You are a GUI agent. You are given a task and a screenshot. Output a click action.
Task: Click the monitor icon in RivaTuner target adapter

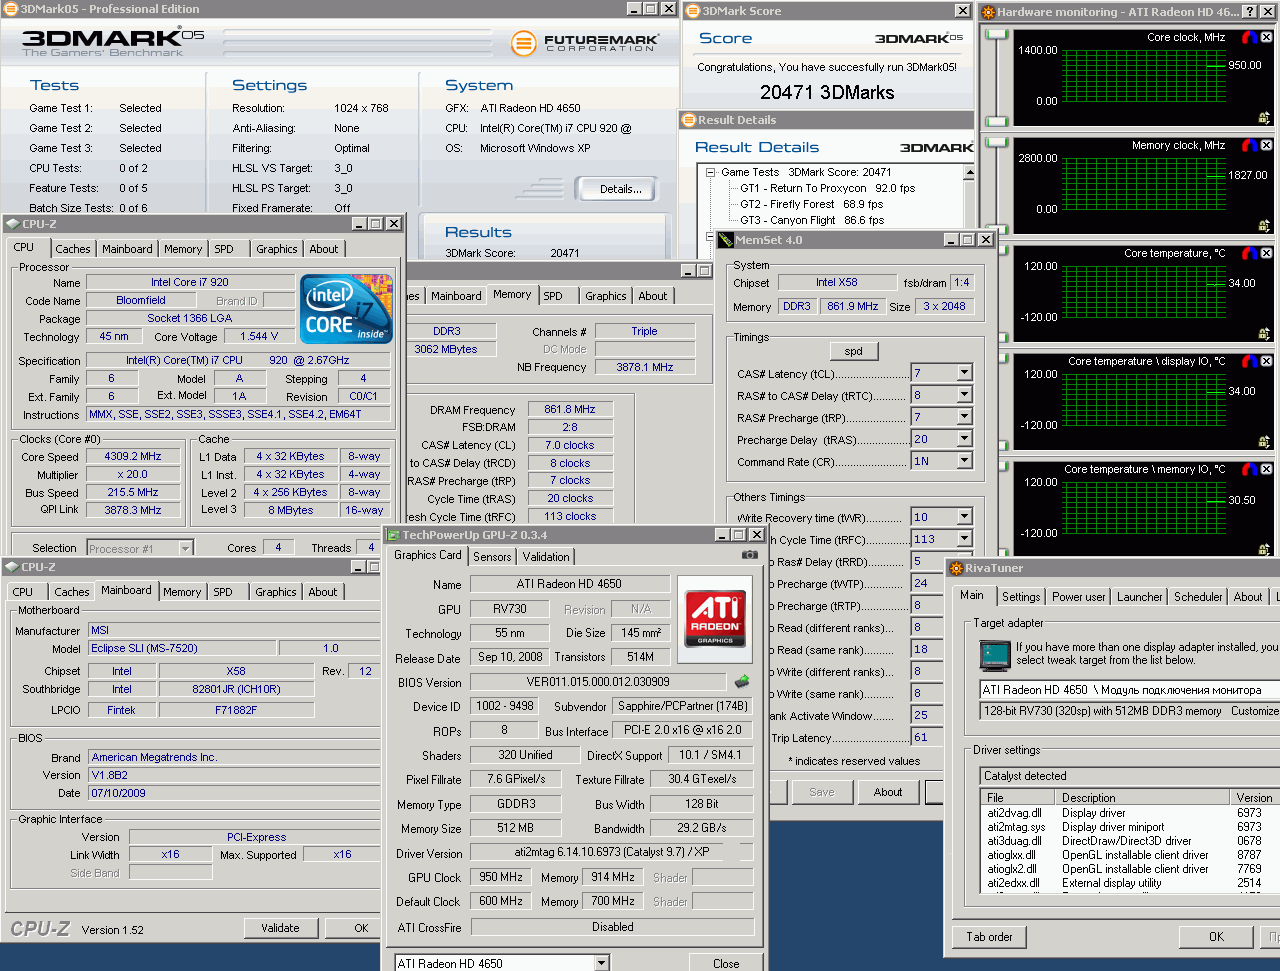coord(995,654)
